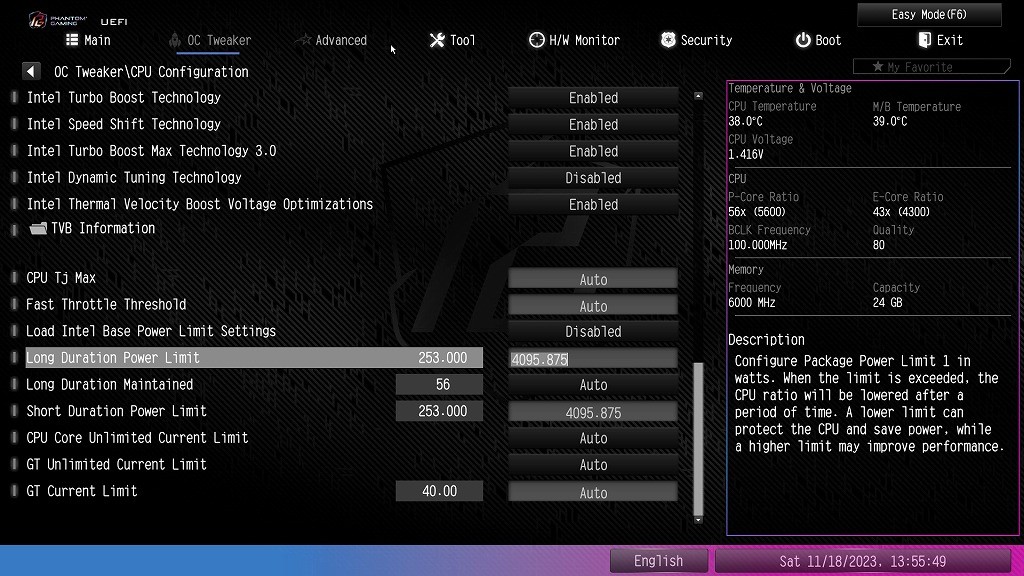The image size is (1024, 576).
Task: Toggle Intel Dynamic Tuning Technology value
Action: [593, 178]
